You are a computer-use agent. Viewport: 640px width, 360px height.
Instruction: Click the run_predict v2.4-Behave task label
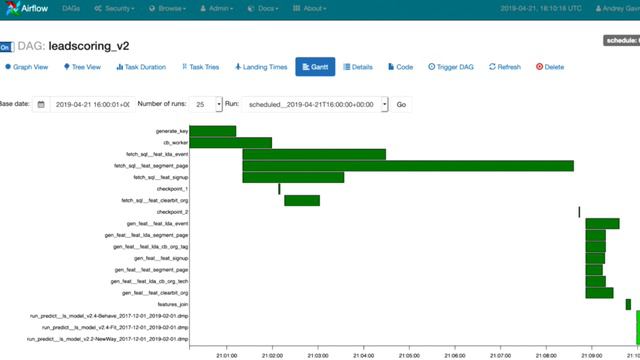click(x=109, y=316)
